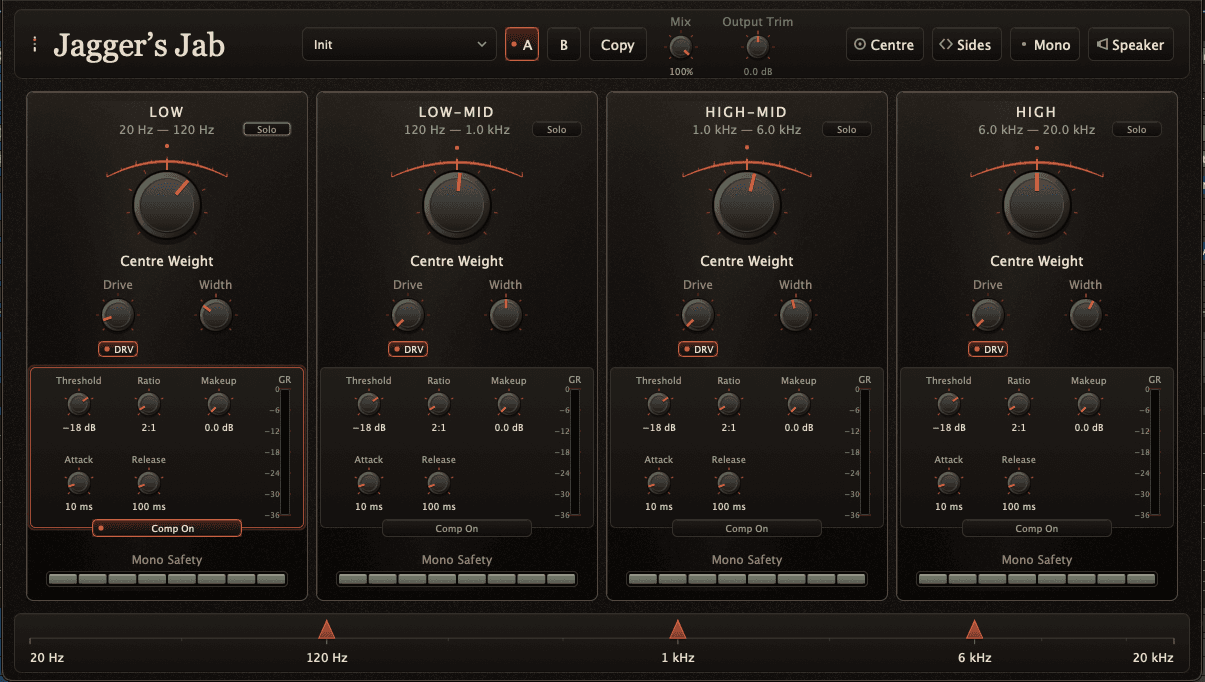Image resolution: width=1205 pixels, height=682 pixels.
Task: Toggle Mono monitoring
Action: (1045, 45)
